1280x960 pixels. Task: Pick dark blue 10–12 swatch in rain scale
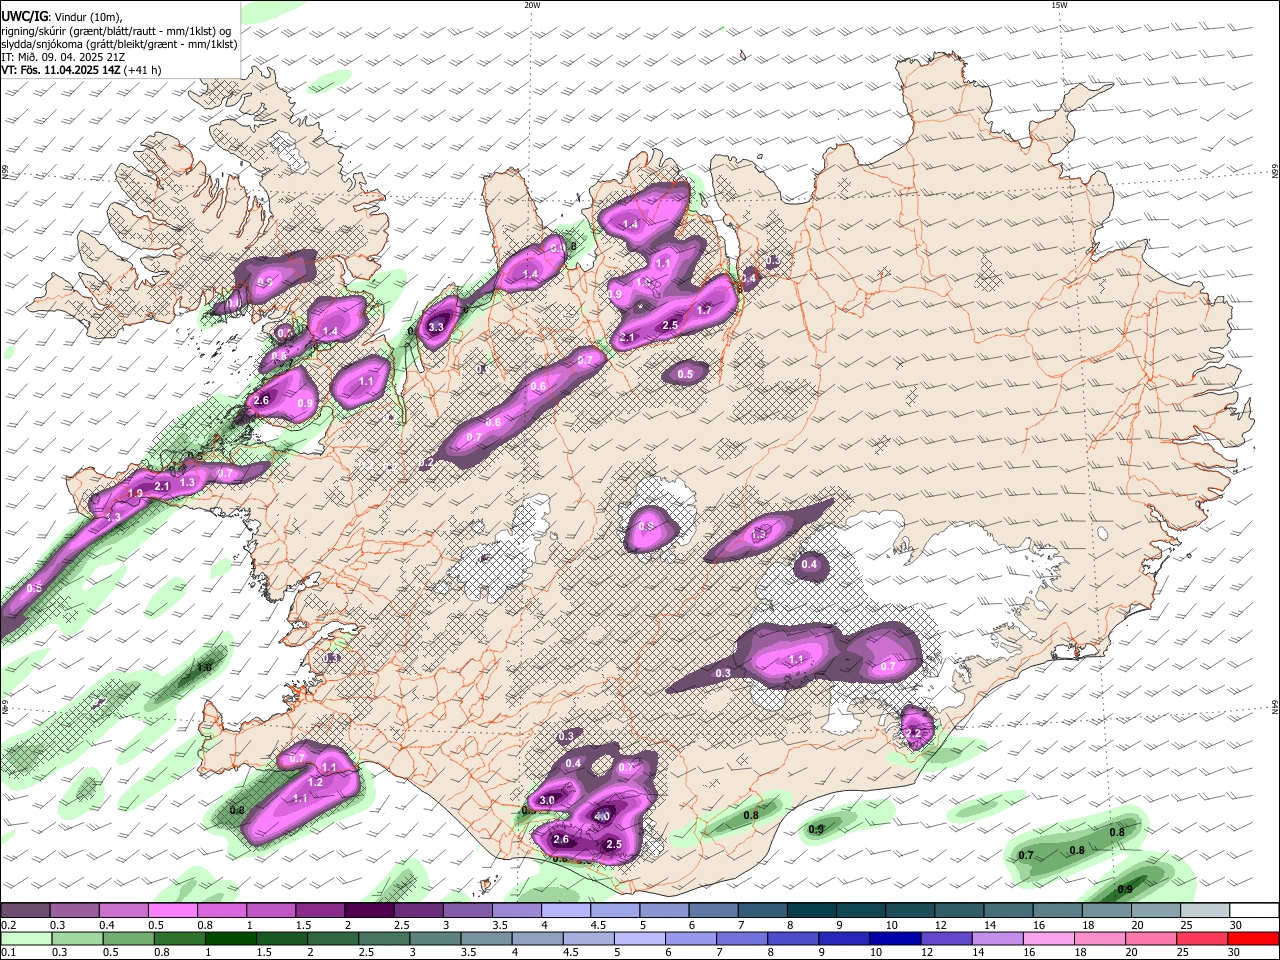tap(894, 939)
